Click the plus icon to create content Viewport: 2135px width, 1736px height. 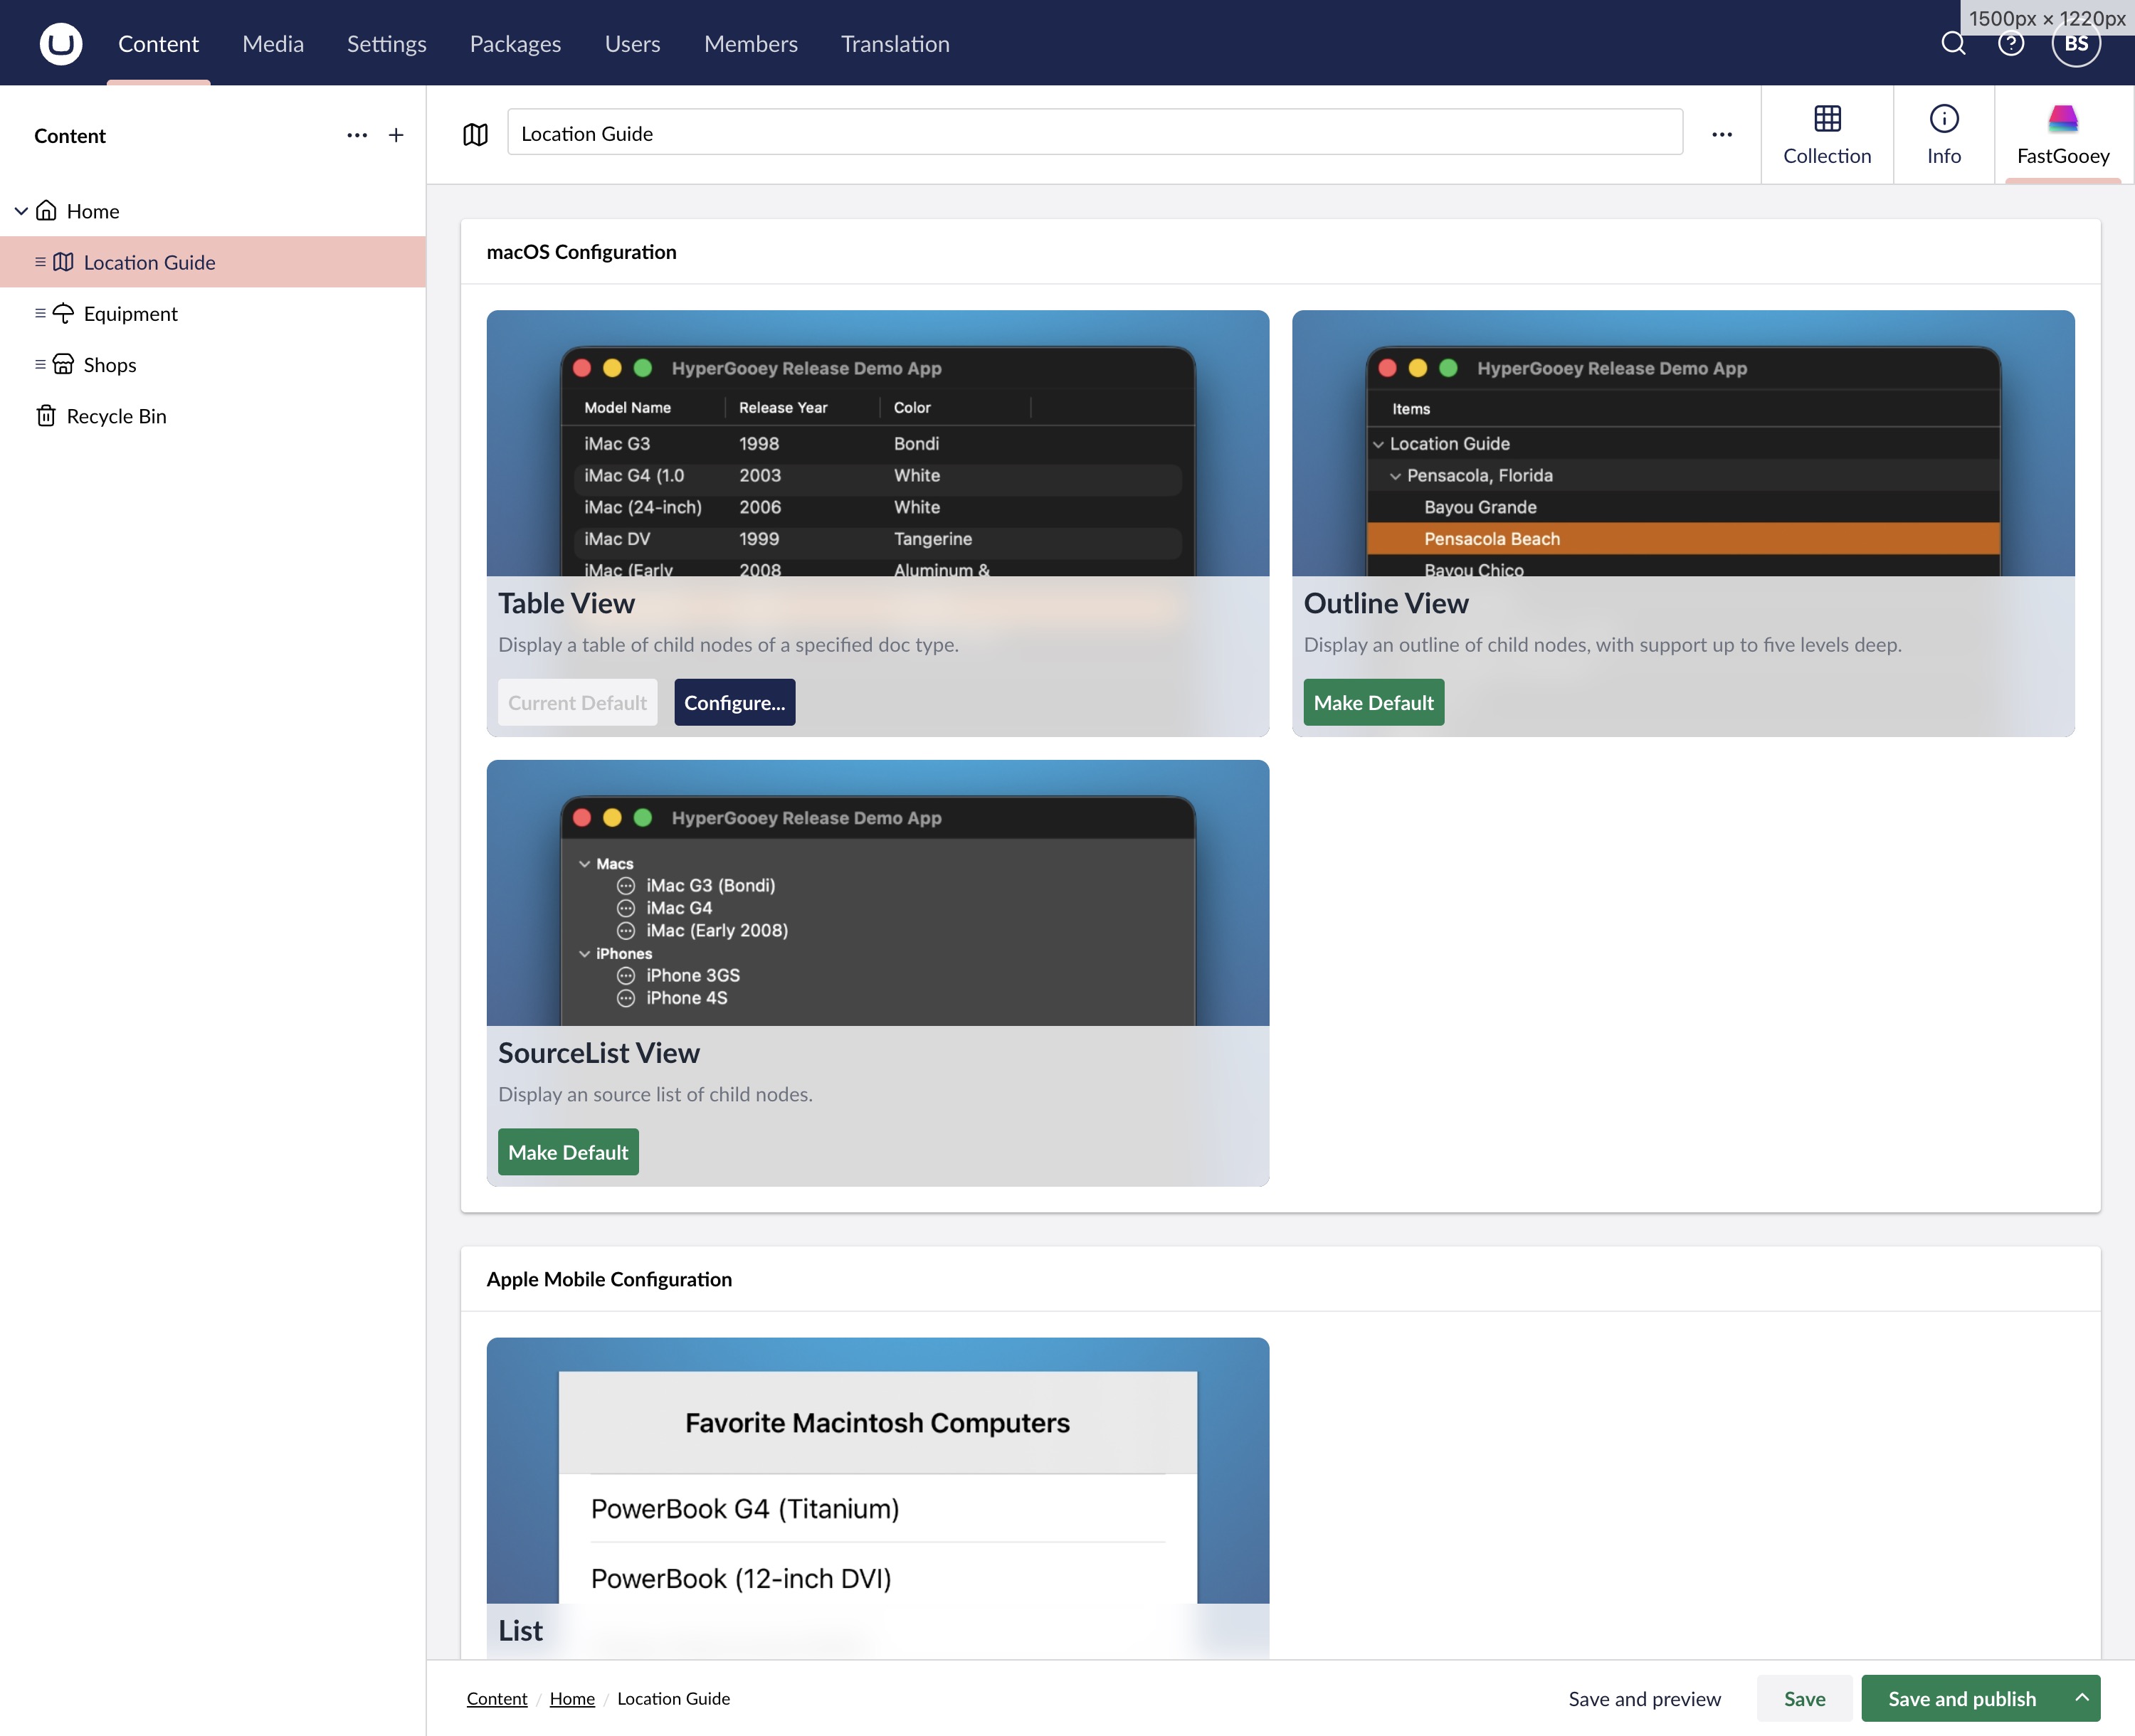click(x=396, y=135)
